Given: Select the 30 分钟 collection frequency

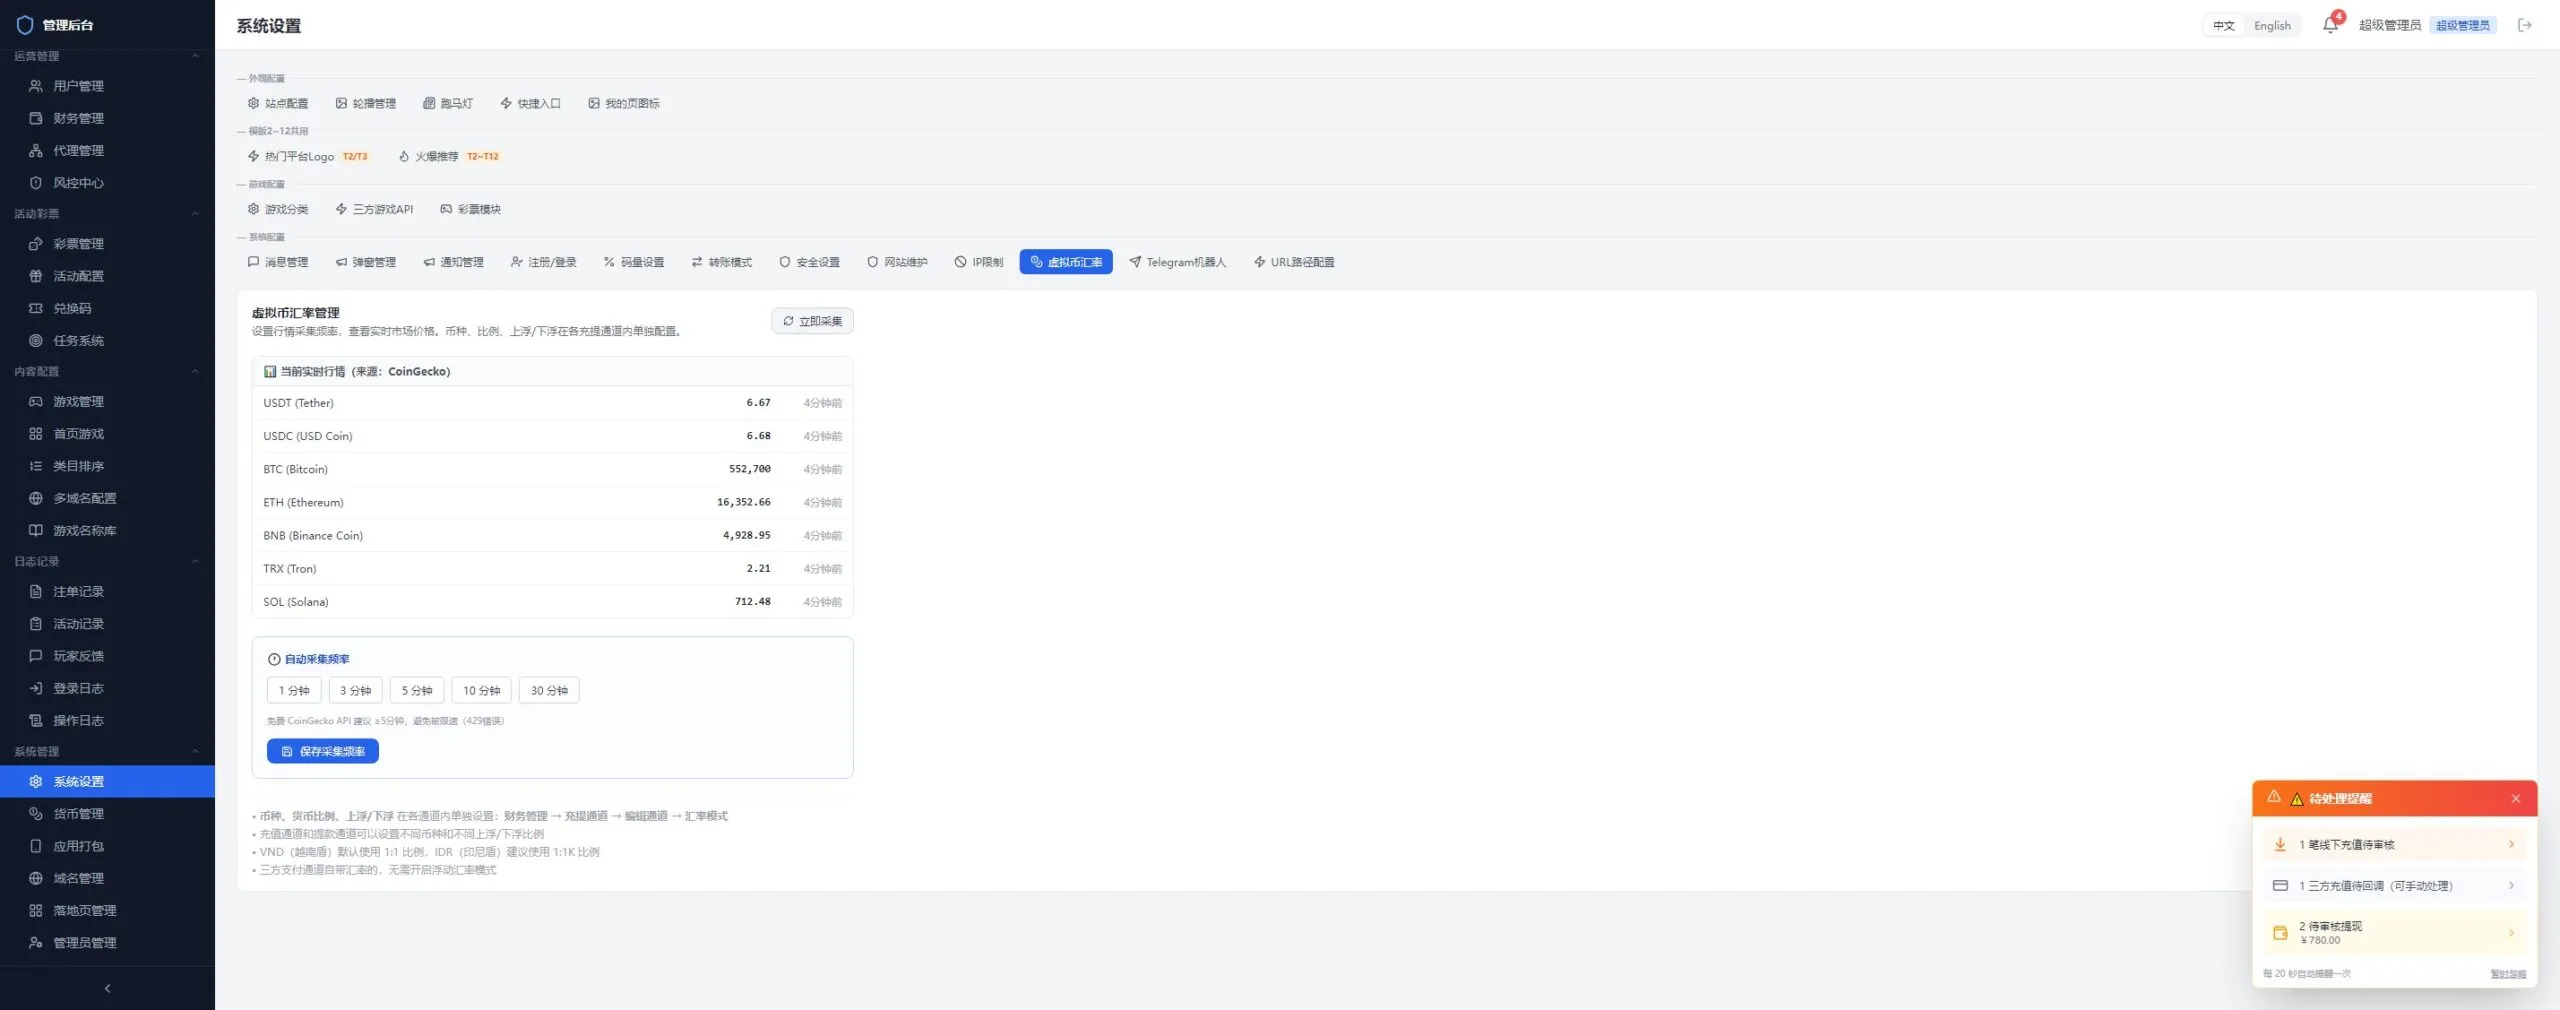Looking at the screenshot, I should tap(549, 690).
